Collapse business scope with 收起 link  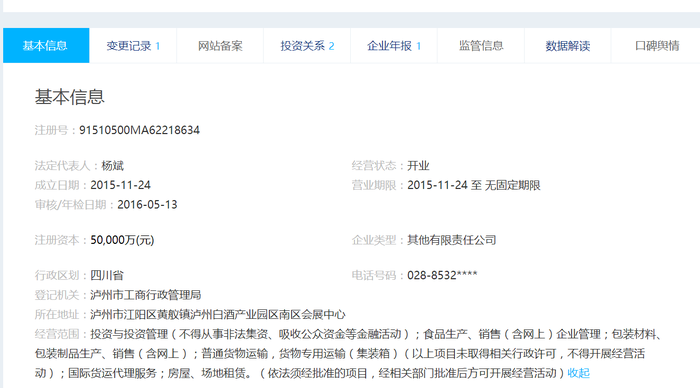[x=579, y=373]
